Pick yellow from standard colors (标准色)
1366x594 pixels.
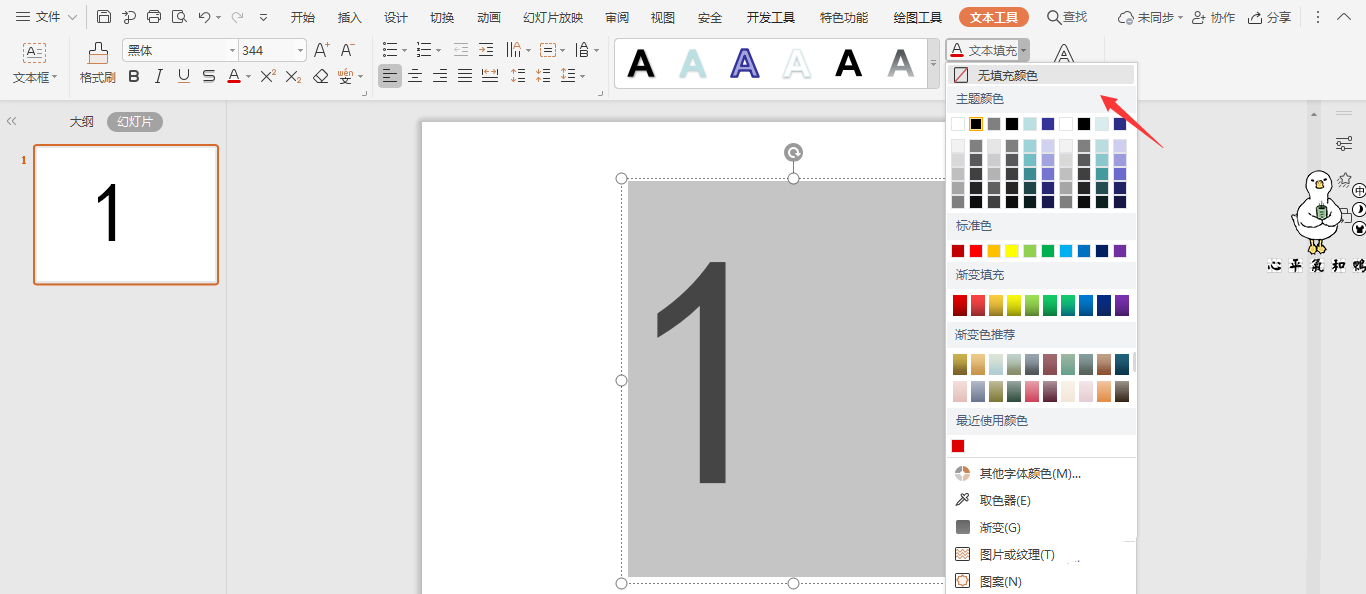[1012, 251]
